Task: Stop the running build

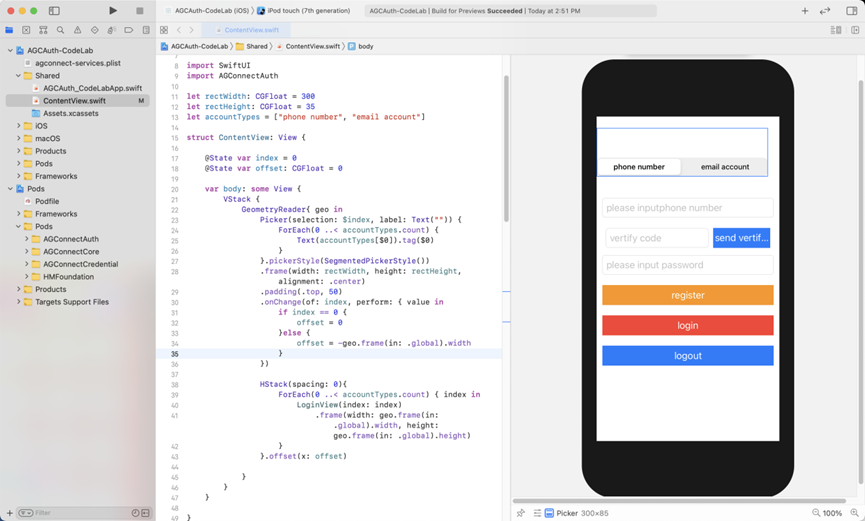Action: click(x=140, y=10)
